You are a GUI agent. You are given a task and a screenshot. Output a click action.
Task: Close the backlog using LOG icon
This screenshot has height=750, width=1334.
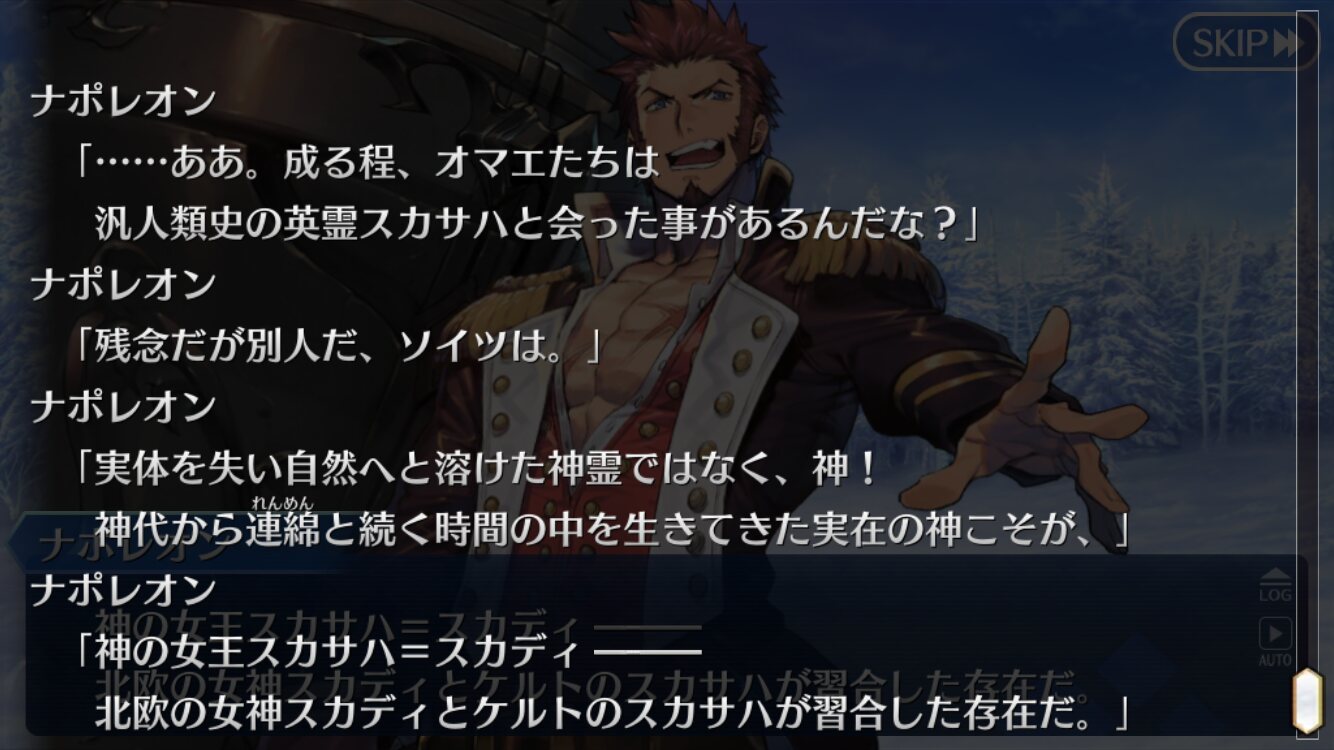1274,585
